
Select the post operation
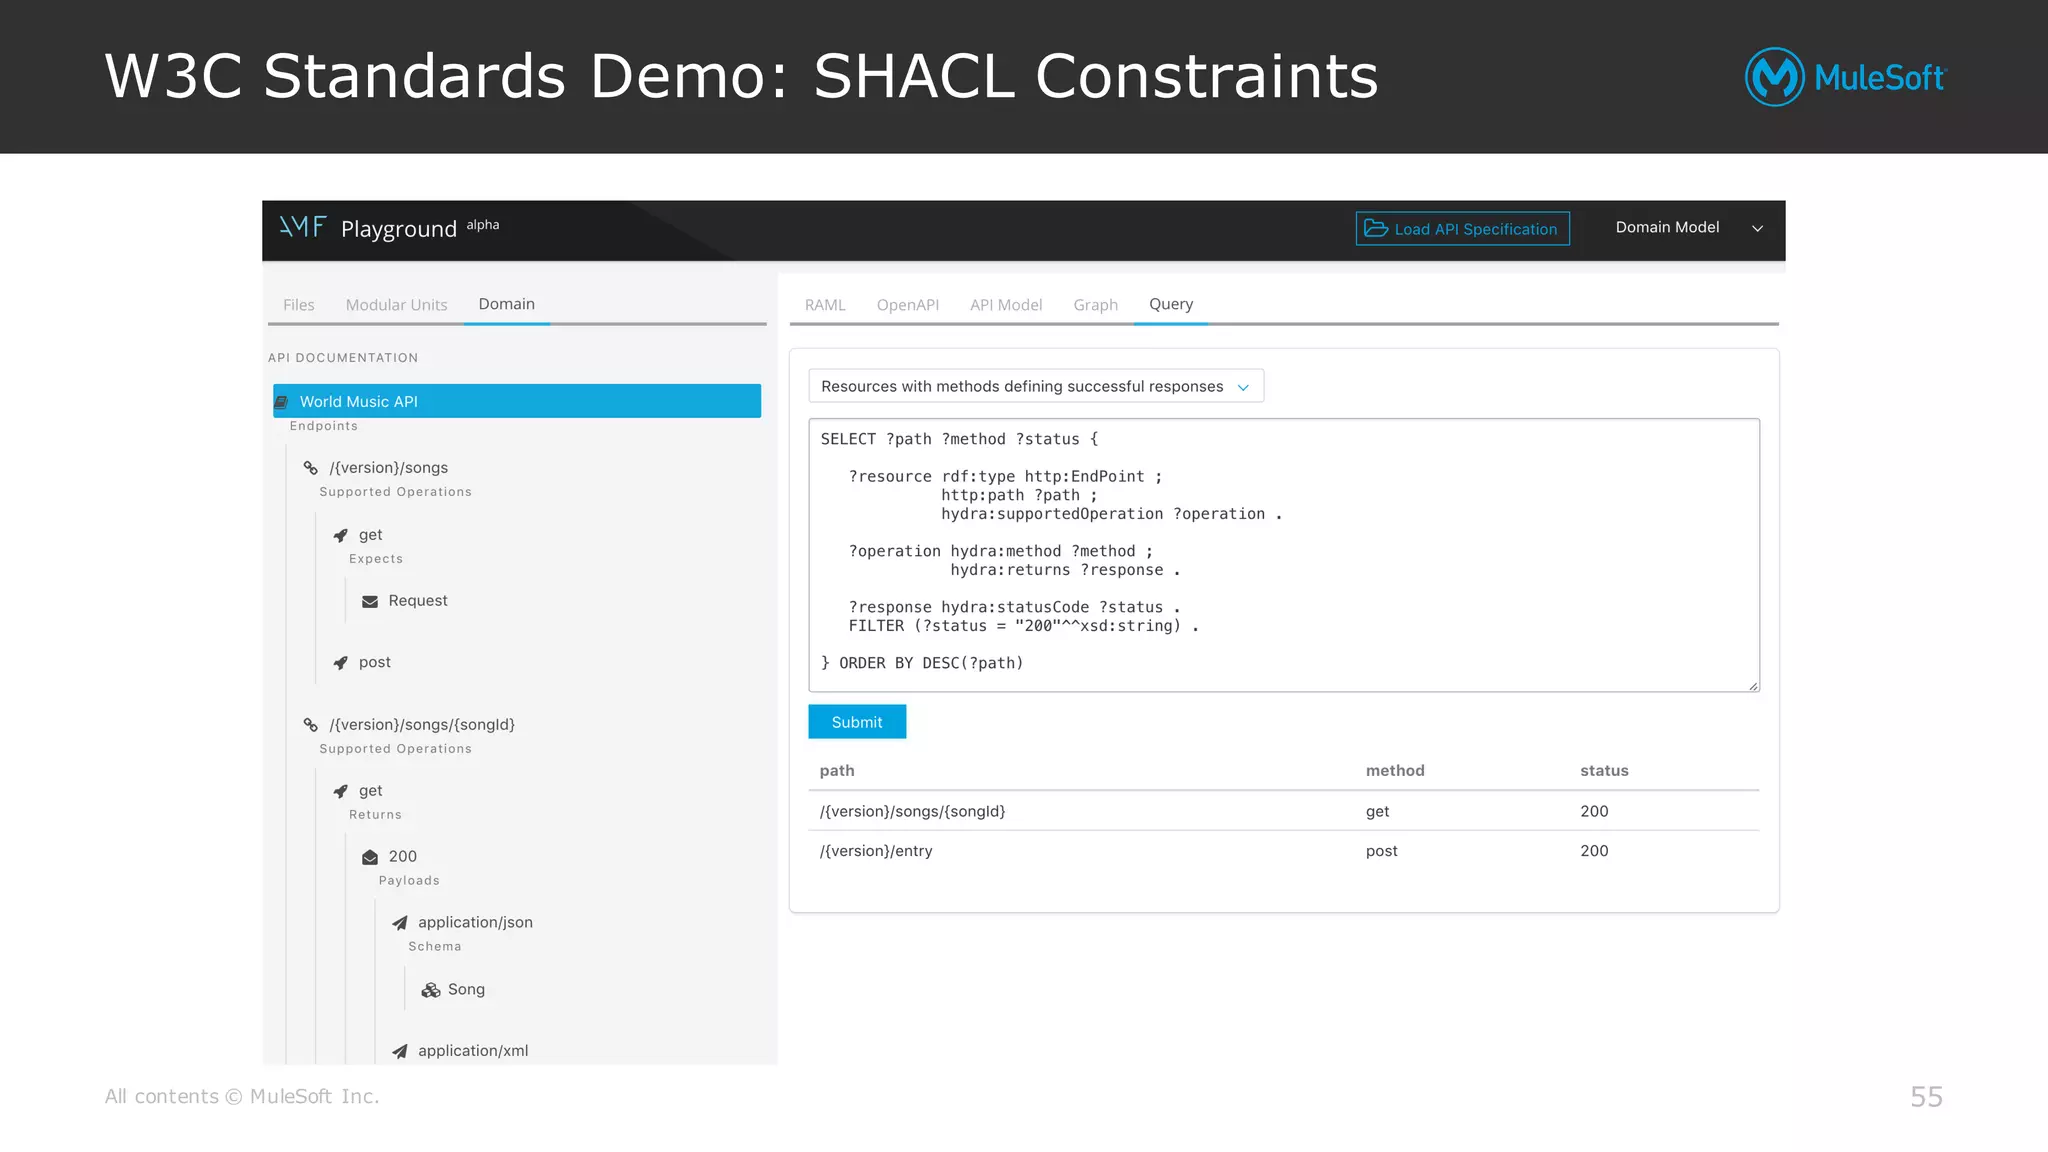[x=375, y=663]
